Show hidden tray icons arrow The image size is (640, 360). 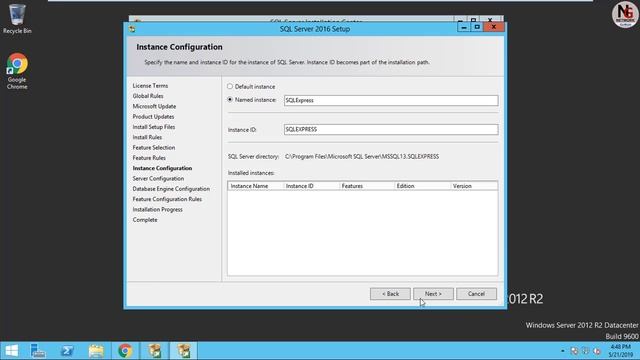tap(562, 351)
